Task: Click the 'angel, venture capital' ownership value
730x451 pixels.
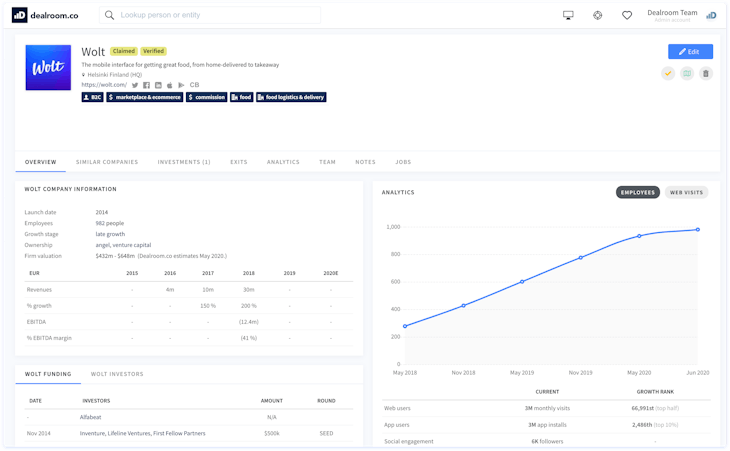Action: click(x=123, y=245)
